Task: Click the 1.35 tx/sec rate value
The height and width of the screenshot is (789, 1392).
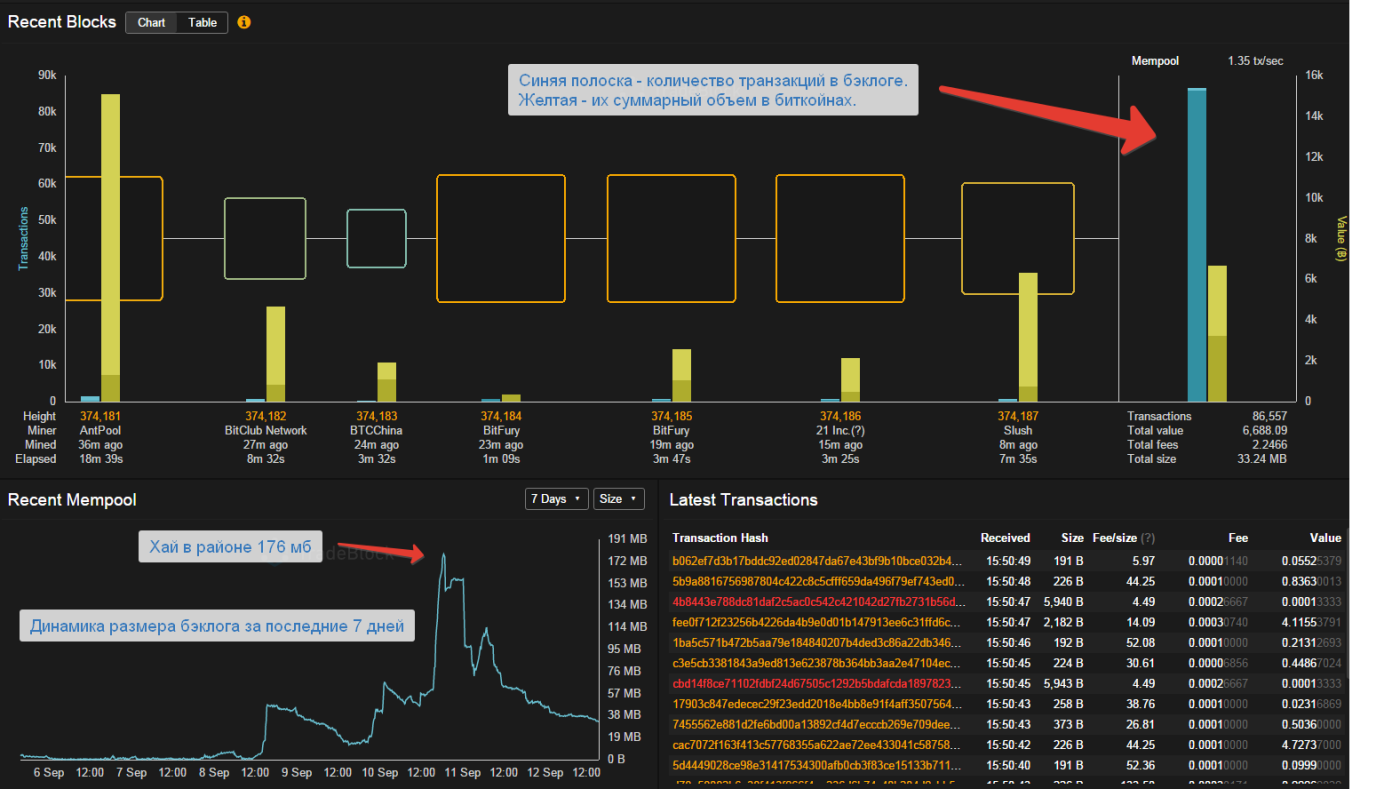Action: coord(1255,61)
